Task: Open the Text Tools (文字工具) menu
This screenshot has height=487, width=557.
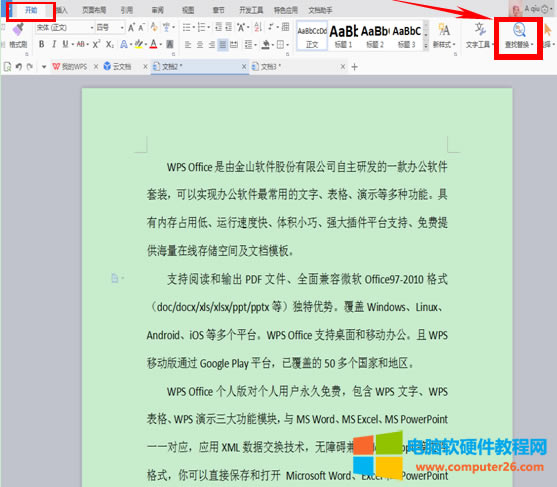Action: pyautogui.click(x=479, y=36)
